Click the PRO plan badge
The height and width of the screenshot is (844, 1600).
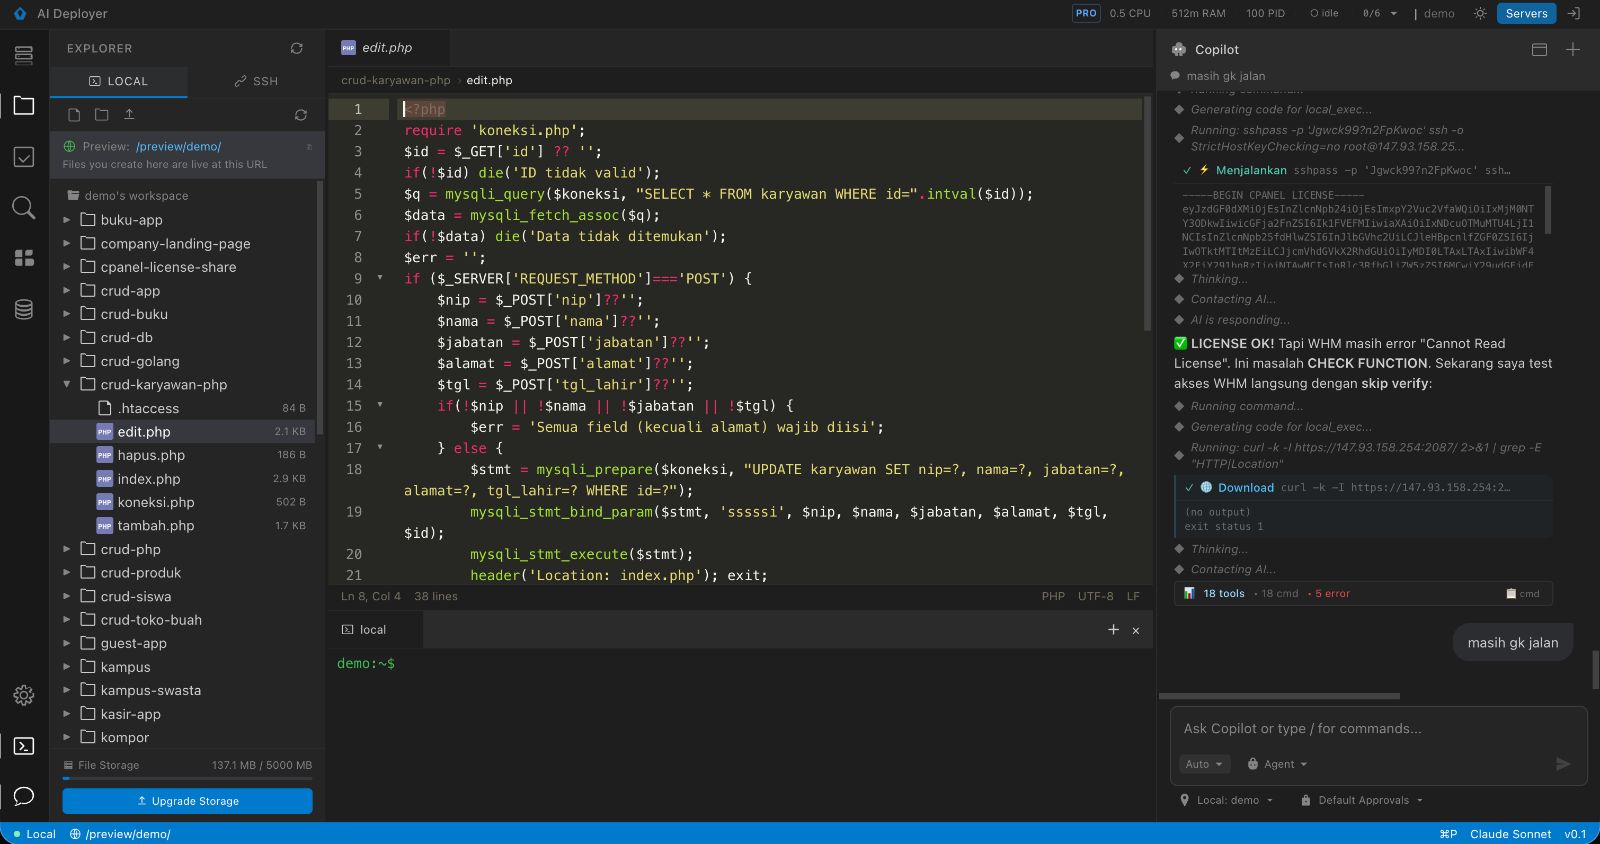coord(1086,13)
